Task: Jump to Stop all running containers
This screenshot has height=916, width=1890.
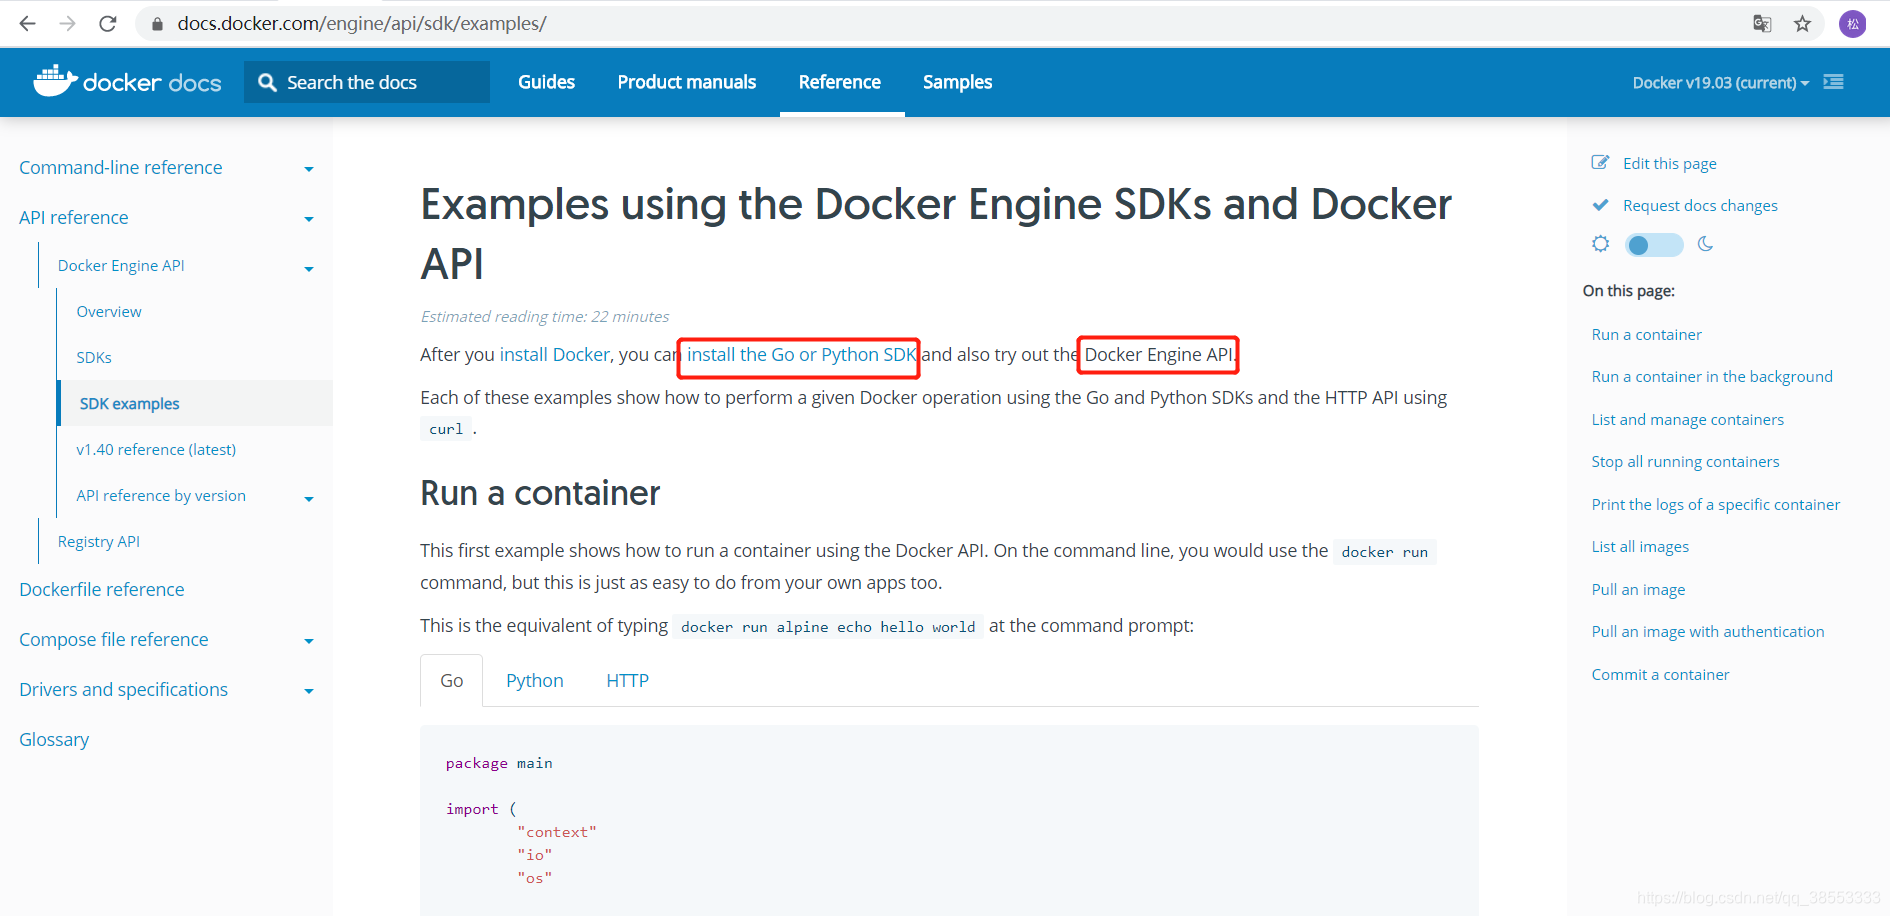Action: [x=1685, y=461]
